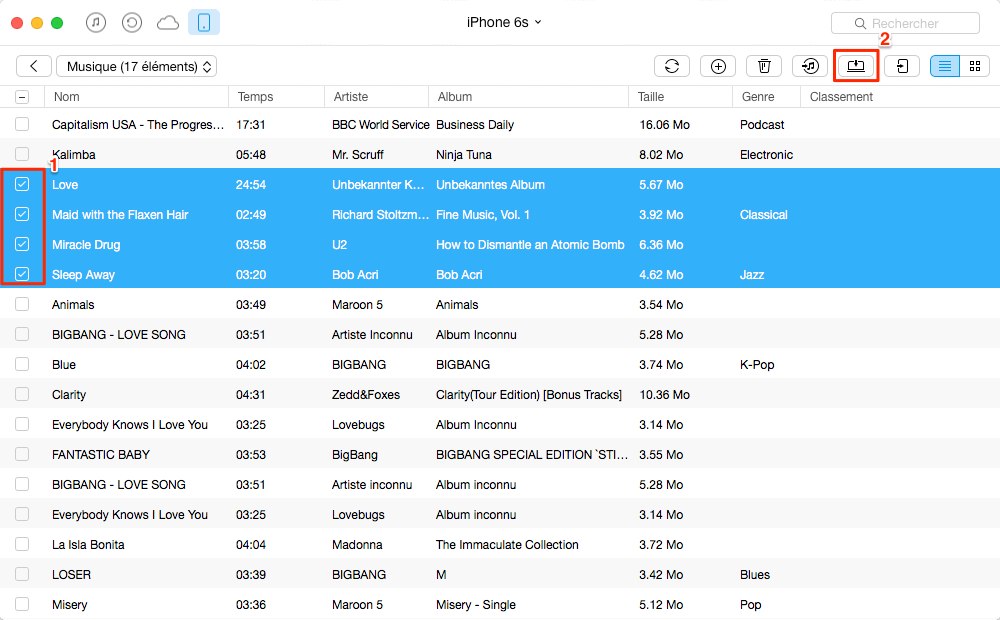Send selected songs to iTunes
The image size is (1000, 620).
click(810, 66)
